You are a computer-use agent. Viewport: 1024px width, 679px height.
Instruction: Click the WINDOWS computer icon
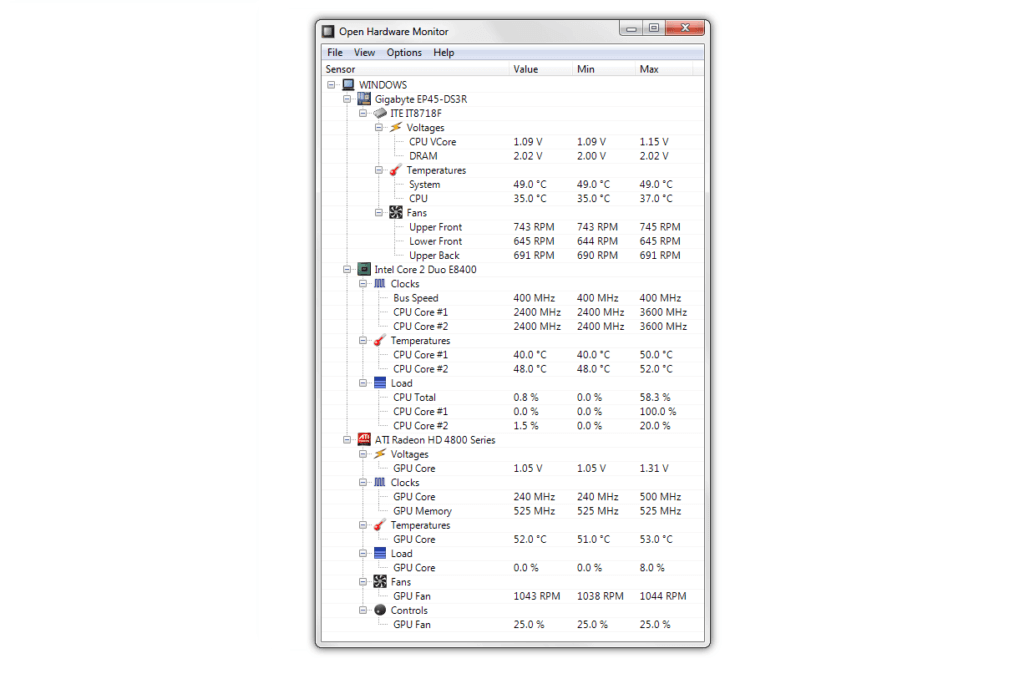[x=348, y=85]
